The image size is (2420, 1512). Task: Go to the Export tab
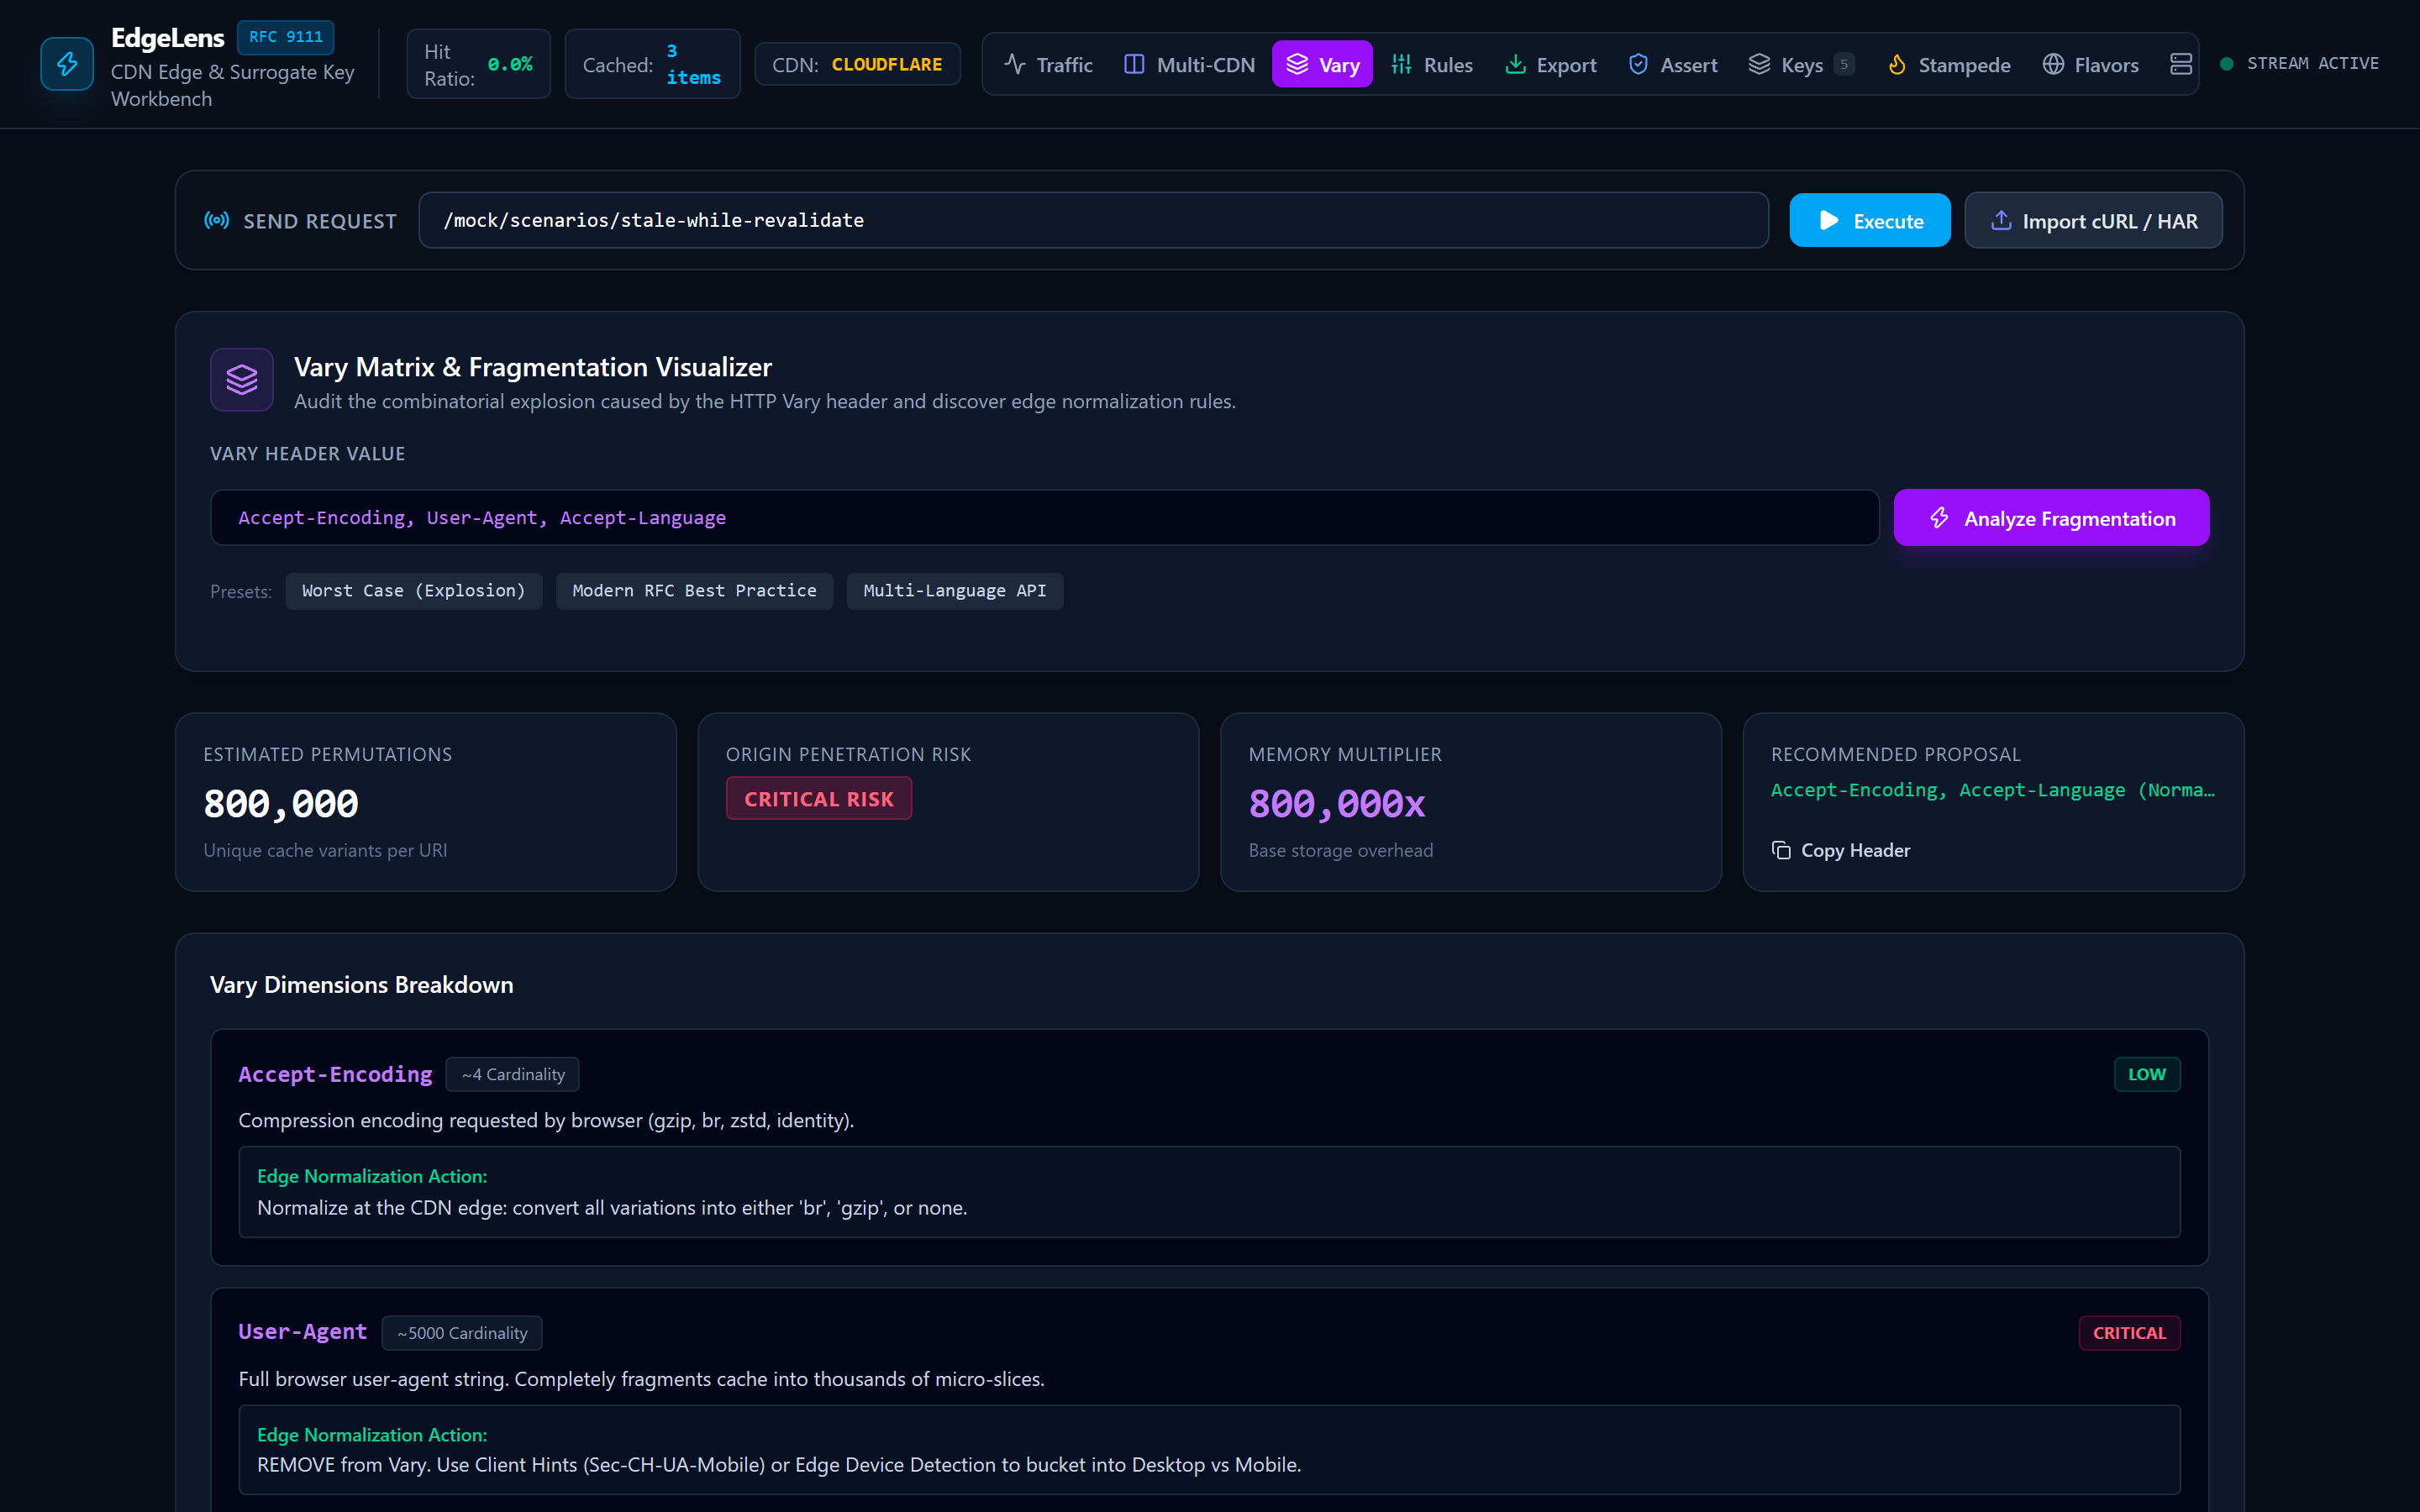pos(1550,64)
